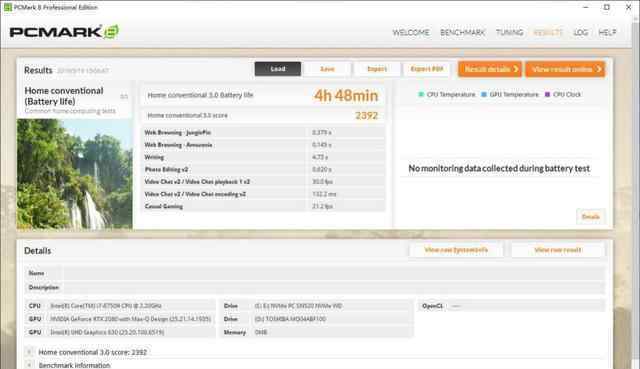Toggle the GPU Temperature legend marker
Screen dimensions: 640x369
[x=484, y=94]
